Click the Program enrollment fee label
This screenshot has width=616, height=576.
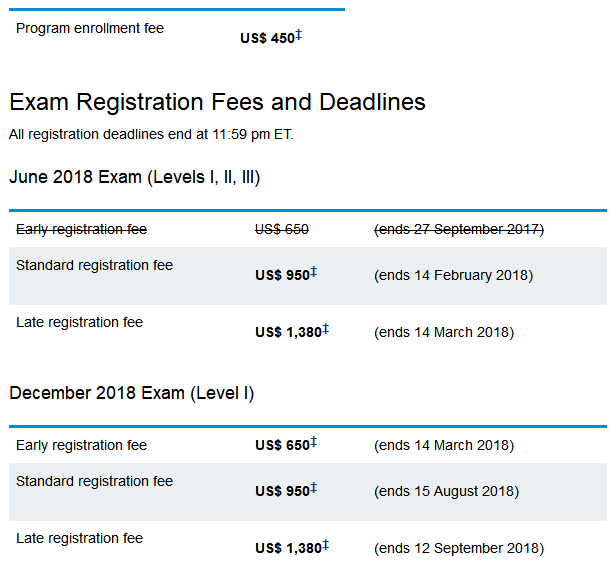[x=90, y=28]
